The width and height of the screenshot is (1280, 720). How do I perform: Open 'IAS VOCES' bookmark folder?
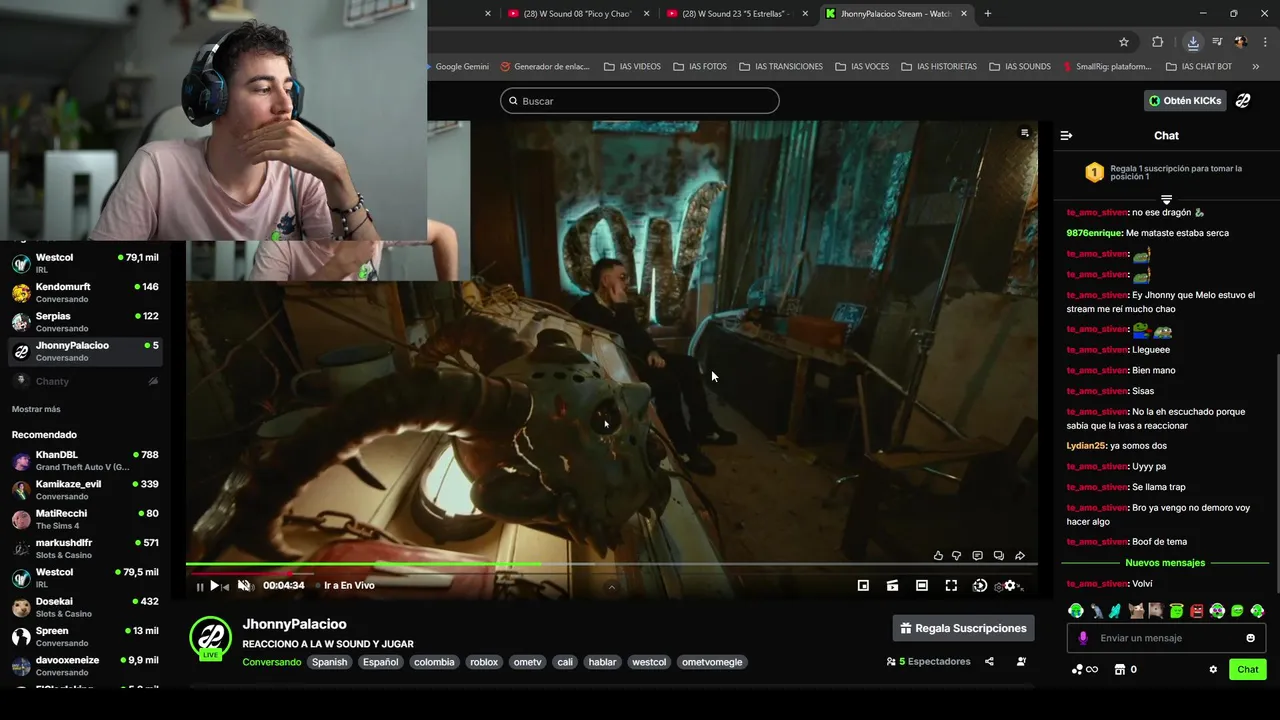[x=862, y=67]
